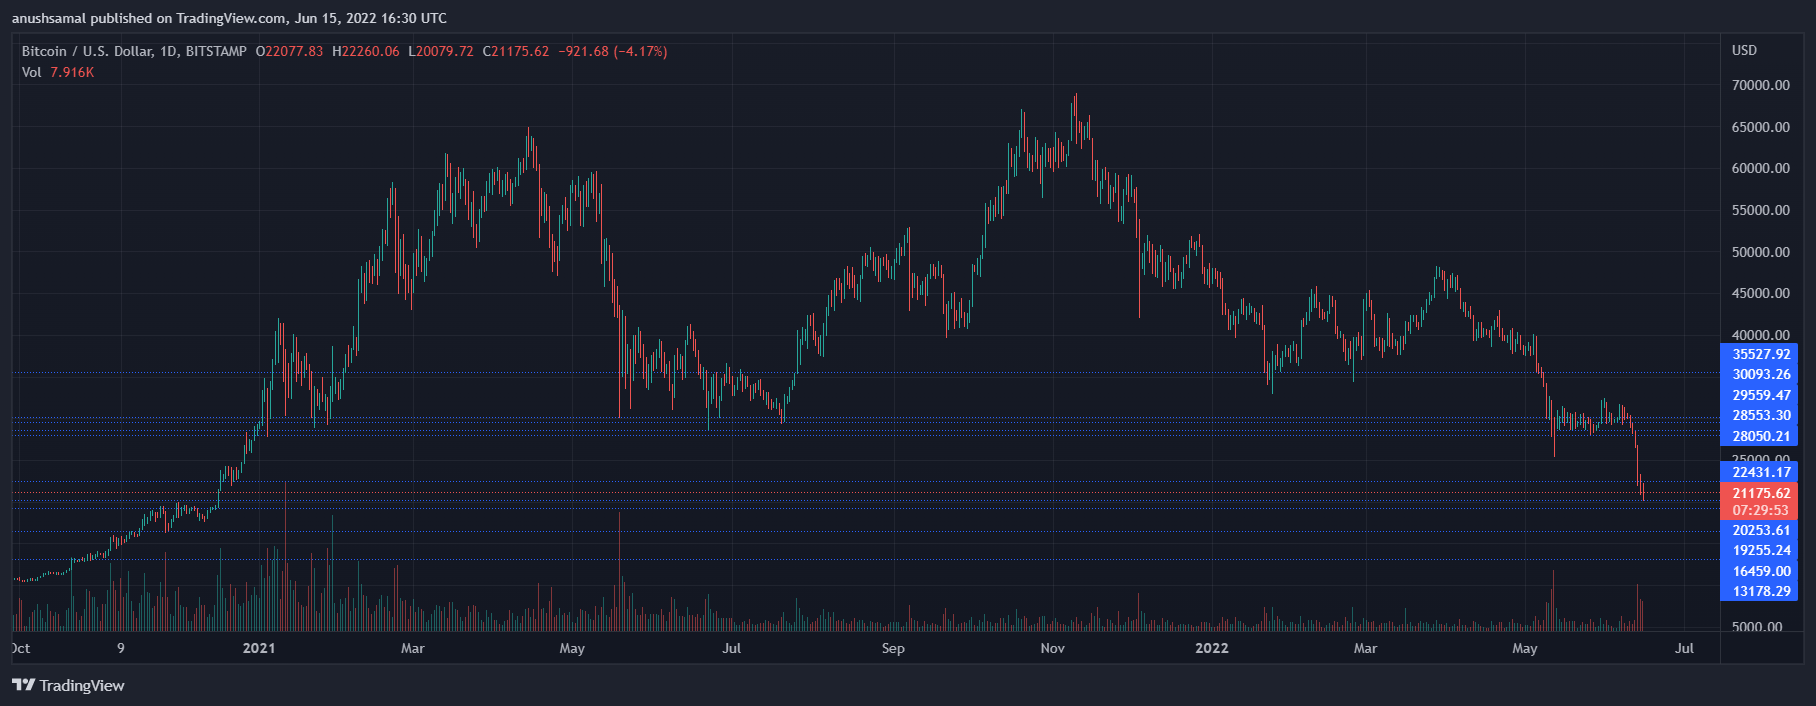The width and height of the screenshot is (1816, 706).
Task: Click the change value −921.68 (−4.17%)
Action: [612, 51]
